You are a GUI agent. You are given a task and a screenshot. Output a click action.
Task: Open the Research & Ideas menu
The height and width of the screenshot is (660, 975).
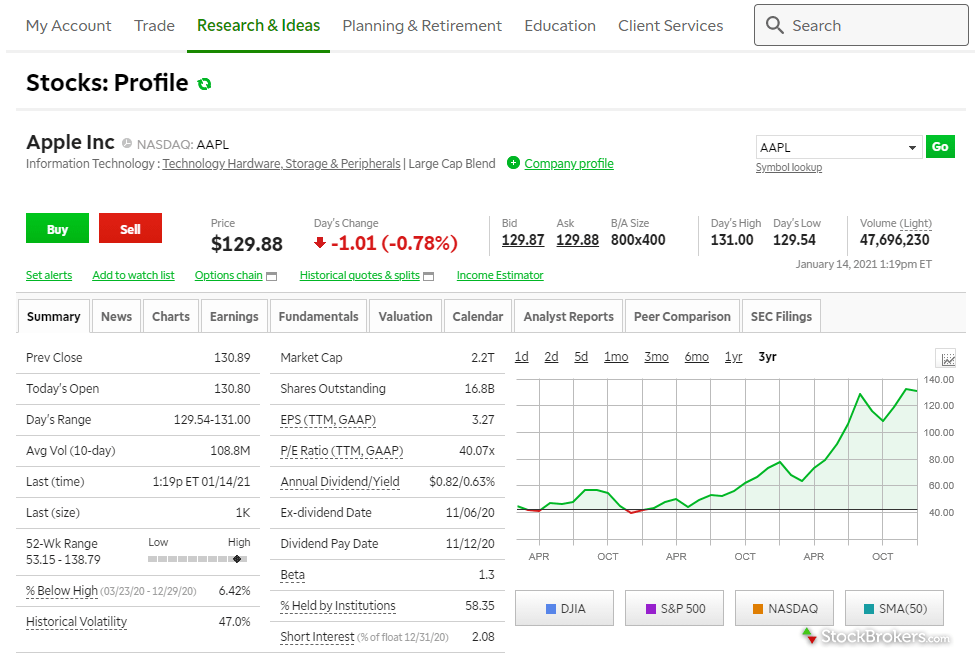point(259,26)
